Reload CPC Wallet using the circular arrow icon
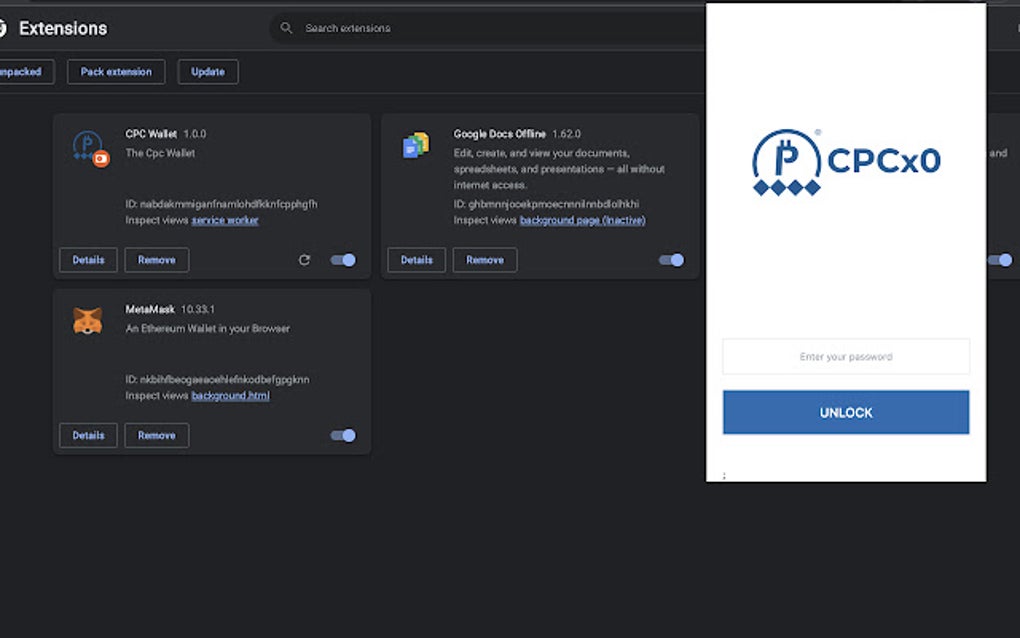The height and width of the screenshot is (638, 1020). coord(305,259)
